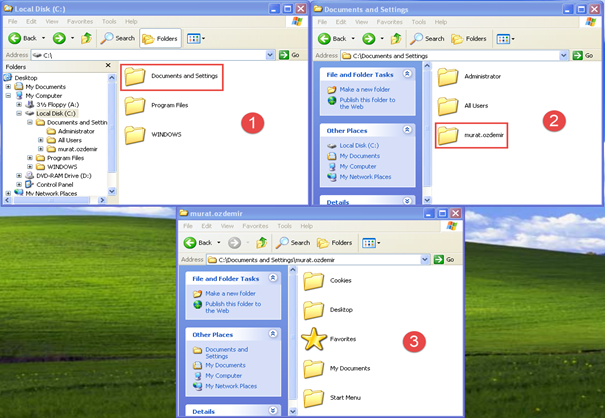Select murat.ozdemir folder in Documents and Settings window

(x=471, y=135)
